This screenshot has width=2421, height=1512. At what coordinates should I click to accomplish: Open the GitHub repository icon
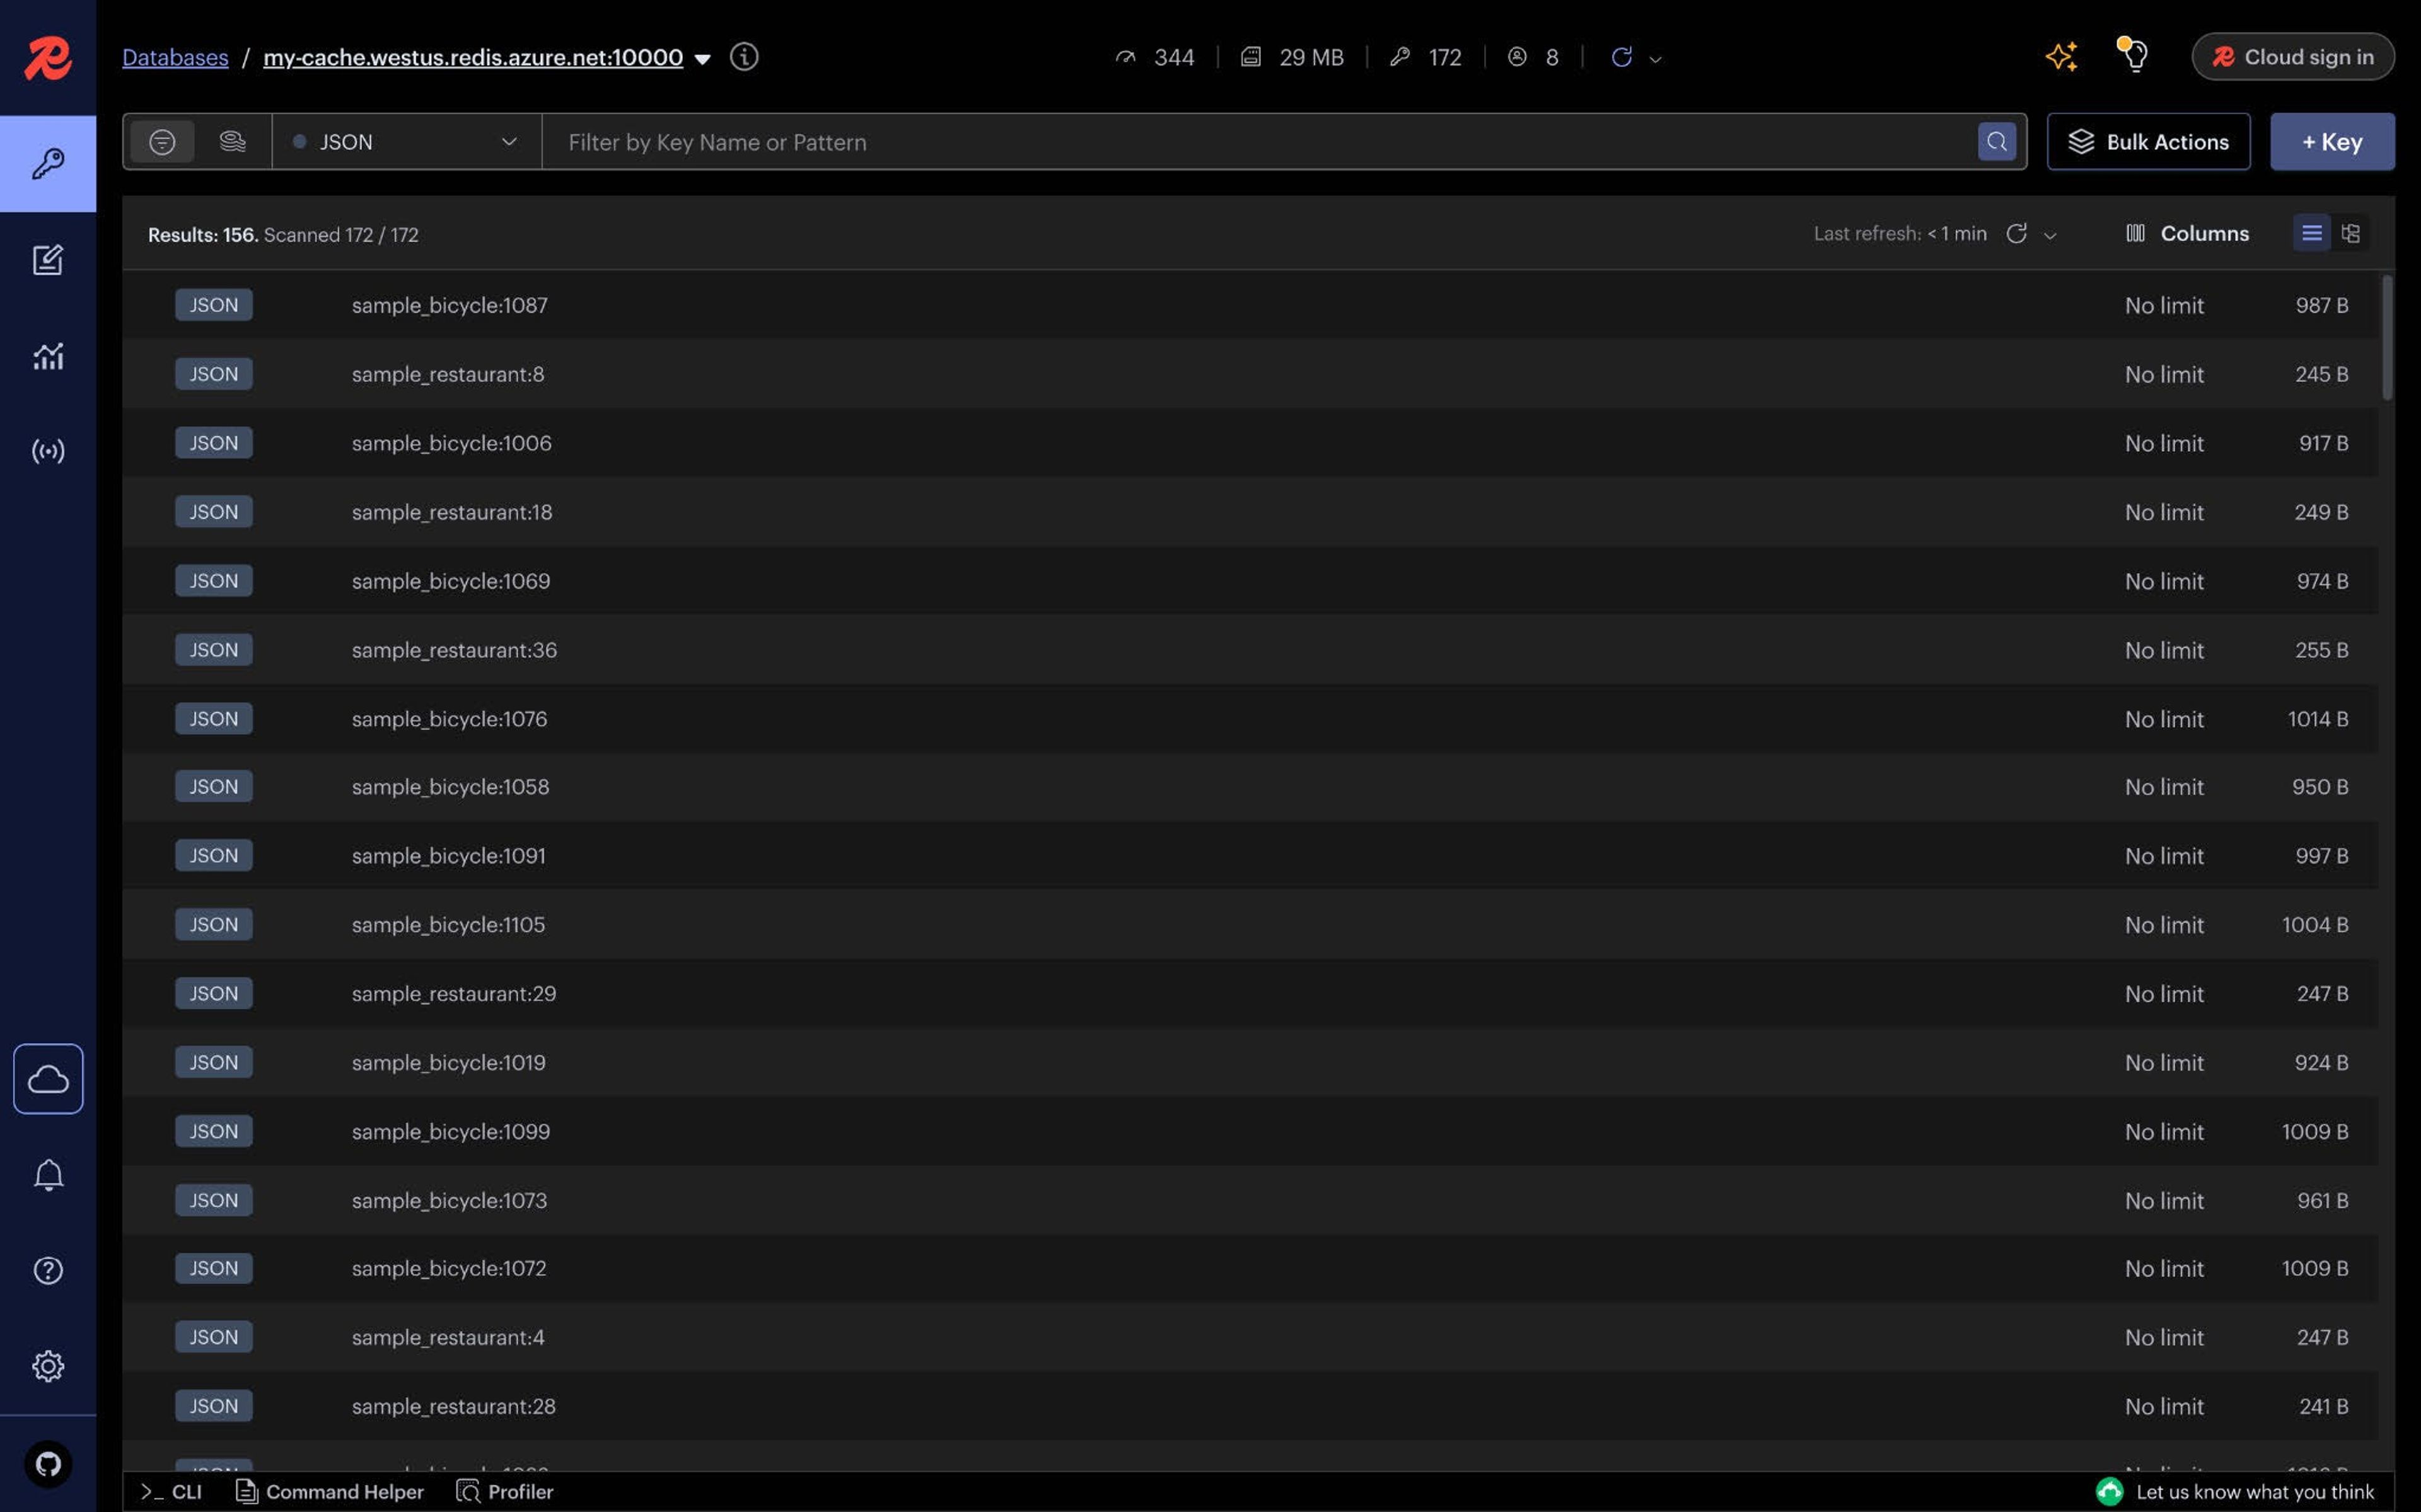(47, 1464)
